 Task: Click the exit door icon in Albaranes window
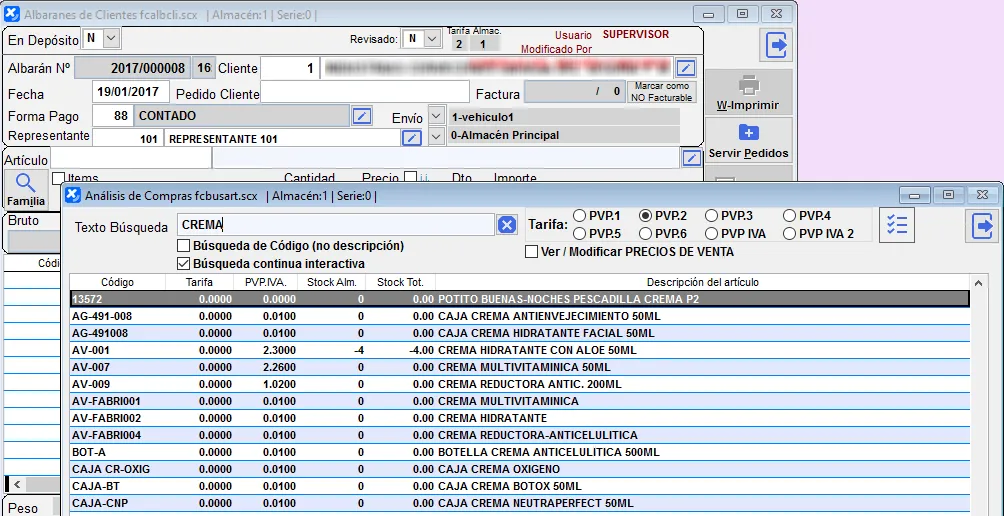click(x=777, y=45)
